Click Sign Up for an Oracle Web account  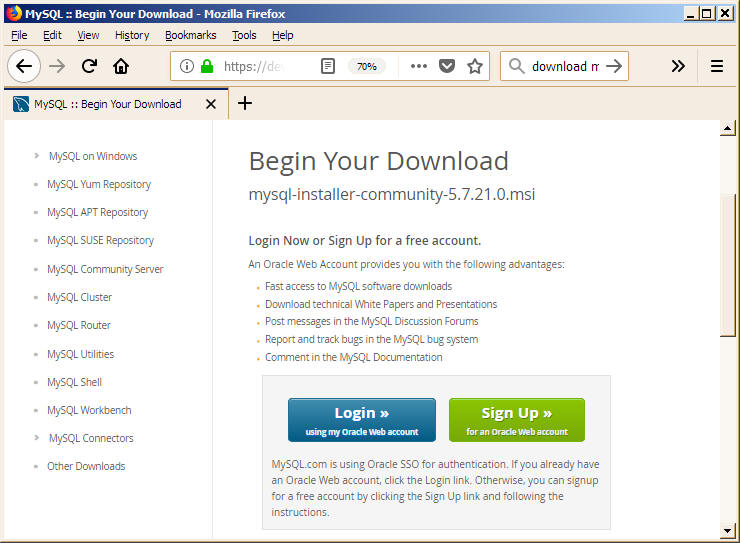(x=517, y=420)
